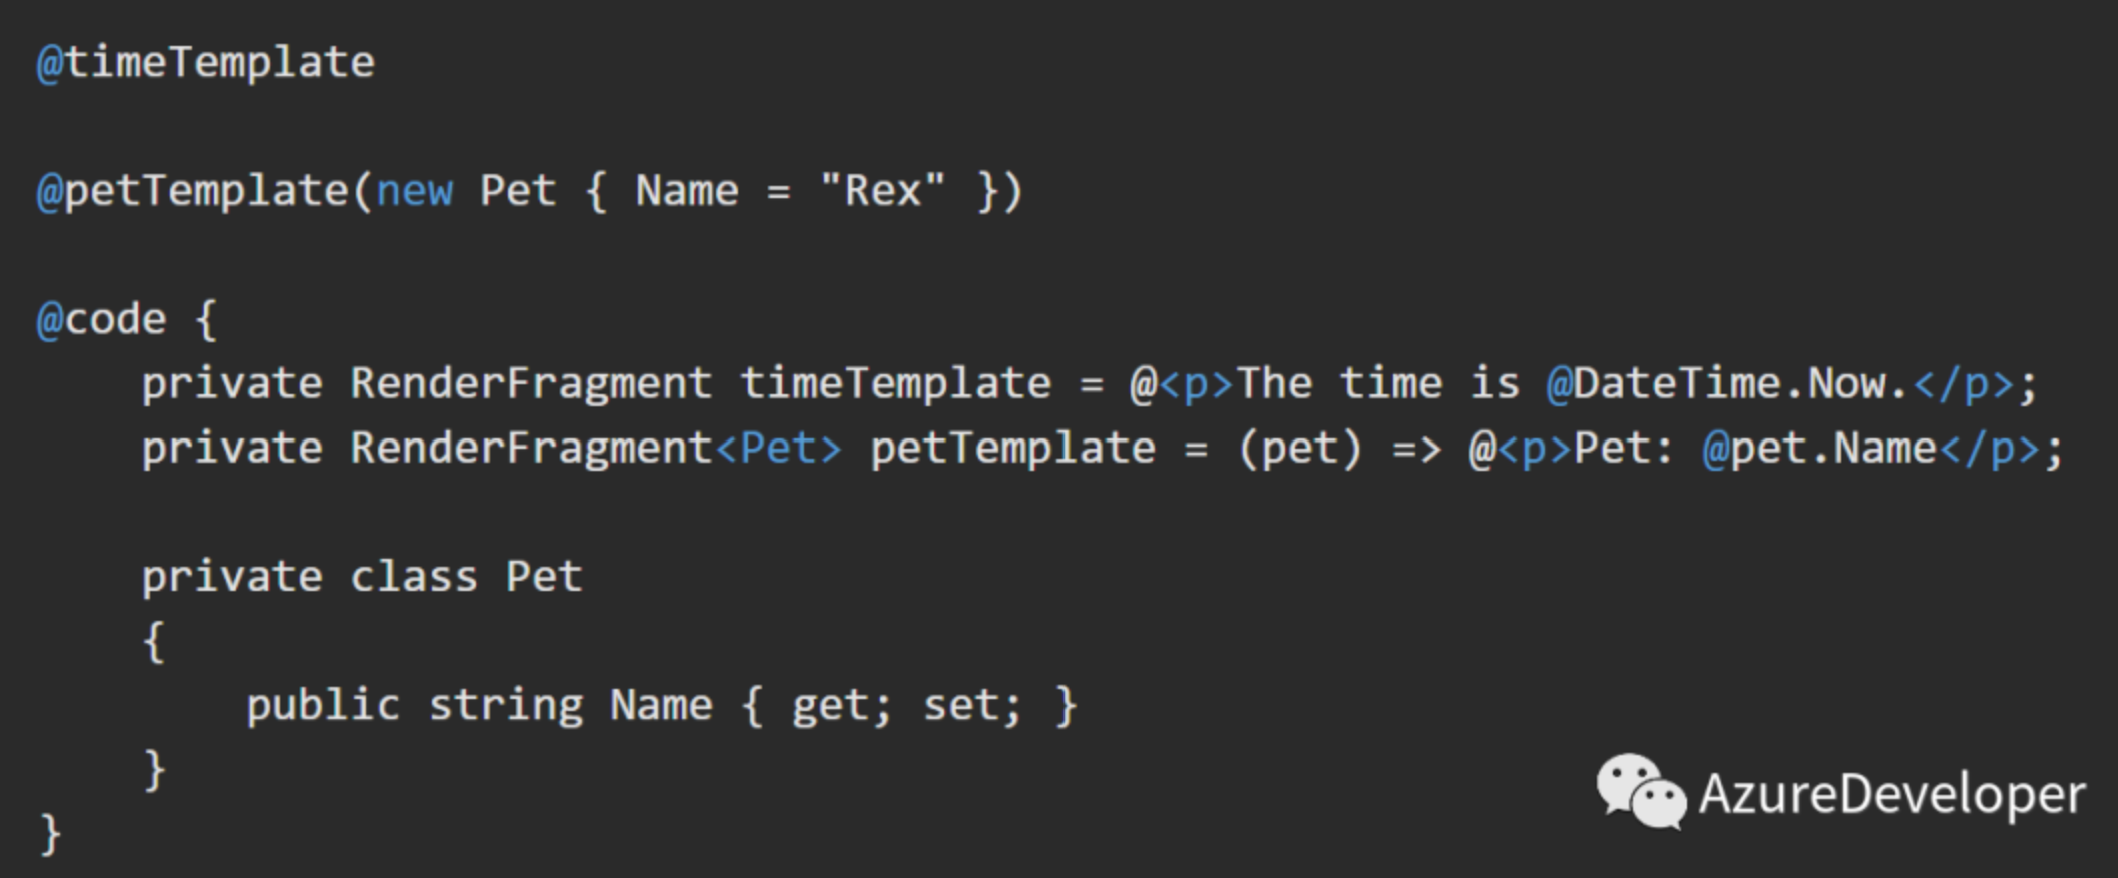This screenshot has height=878, width=2118.
Task: Click the "Rex" string literal
Action: [x=882, y=188]
